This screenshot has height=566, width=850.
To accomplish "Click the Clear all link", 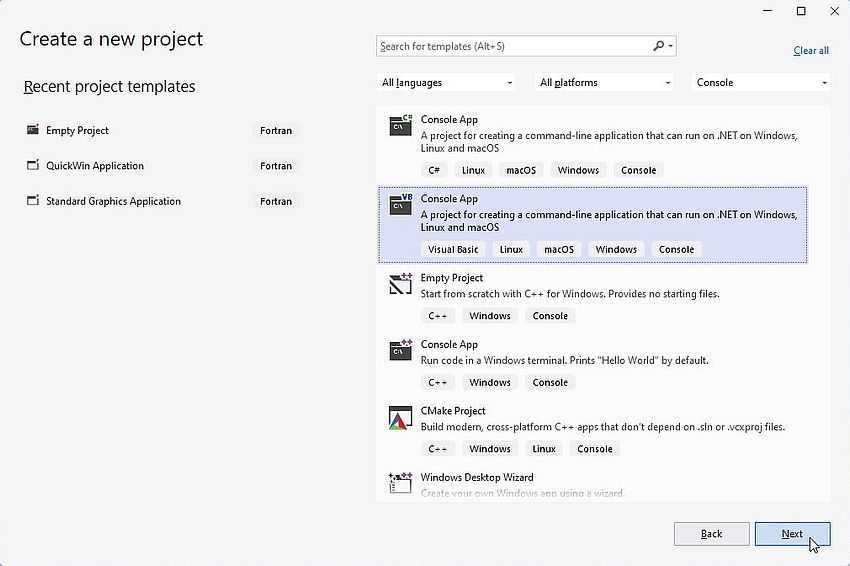I will (811, 50).
